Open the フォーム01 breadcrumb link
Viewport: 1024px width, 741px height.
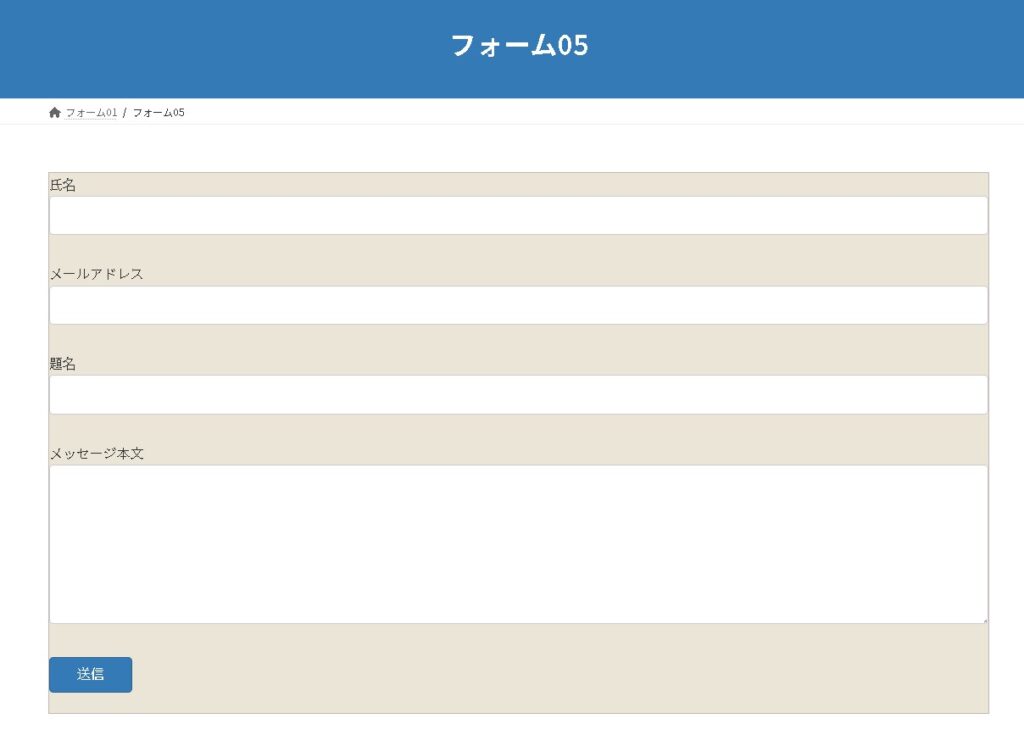[x=91, y=113]
